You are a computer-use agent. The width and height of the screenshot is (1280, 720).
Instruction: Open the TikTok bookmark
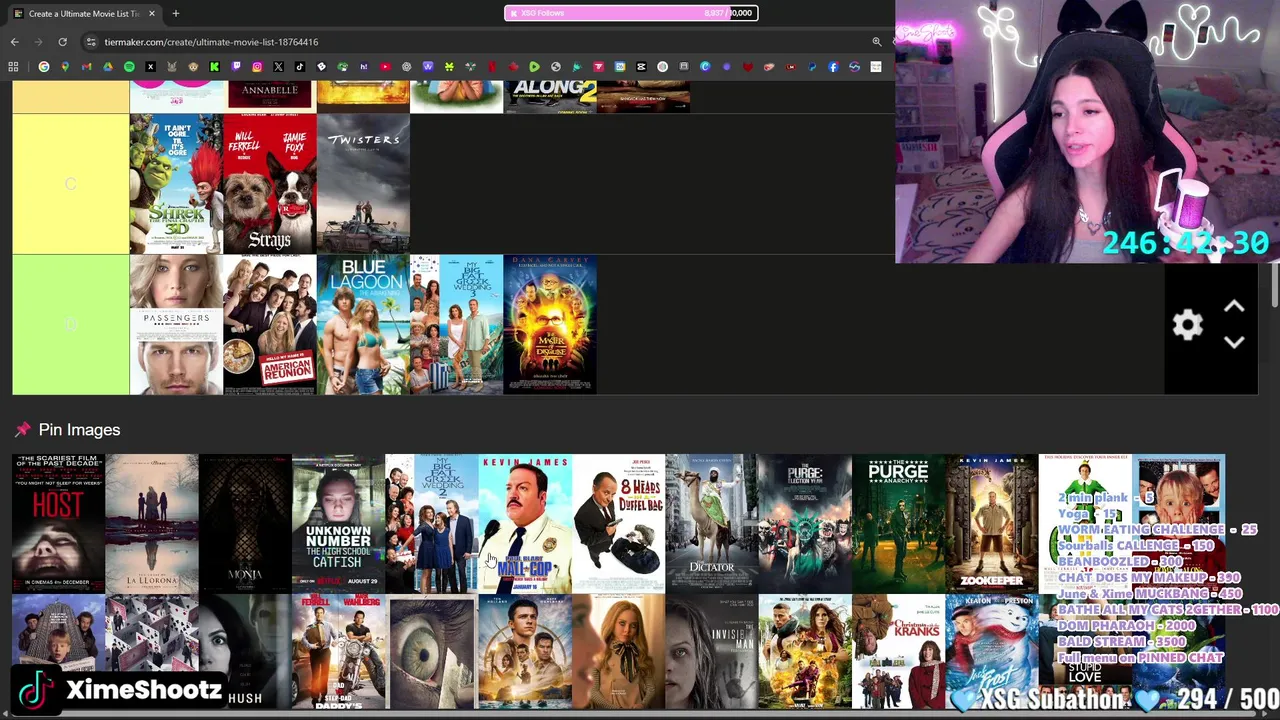tap(300, 67)
